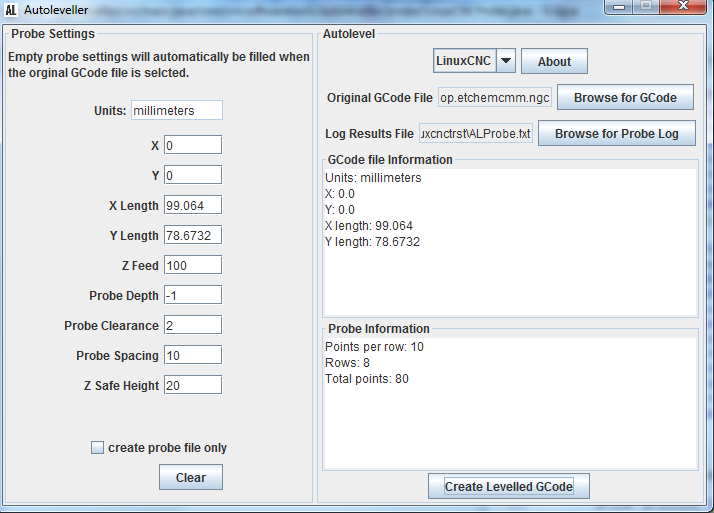
Task: Minimize the Autoleveller window
Action: click(618, 6)
